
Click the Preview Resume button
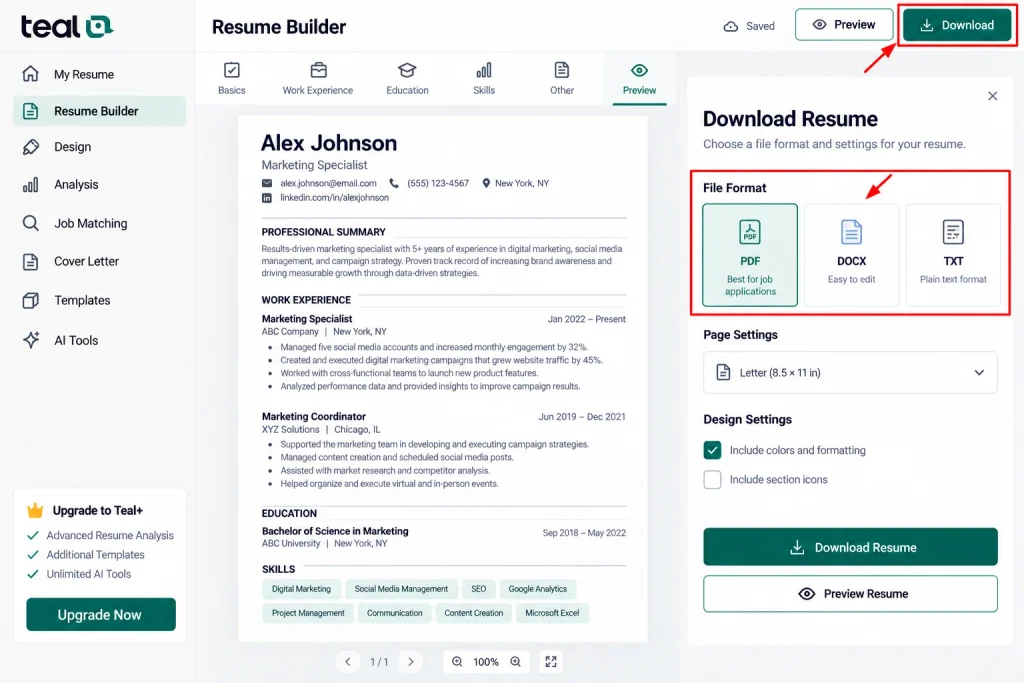pyautogui.click(x=850, y=594)
